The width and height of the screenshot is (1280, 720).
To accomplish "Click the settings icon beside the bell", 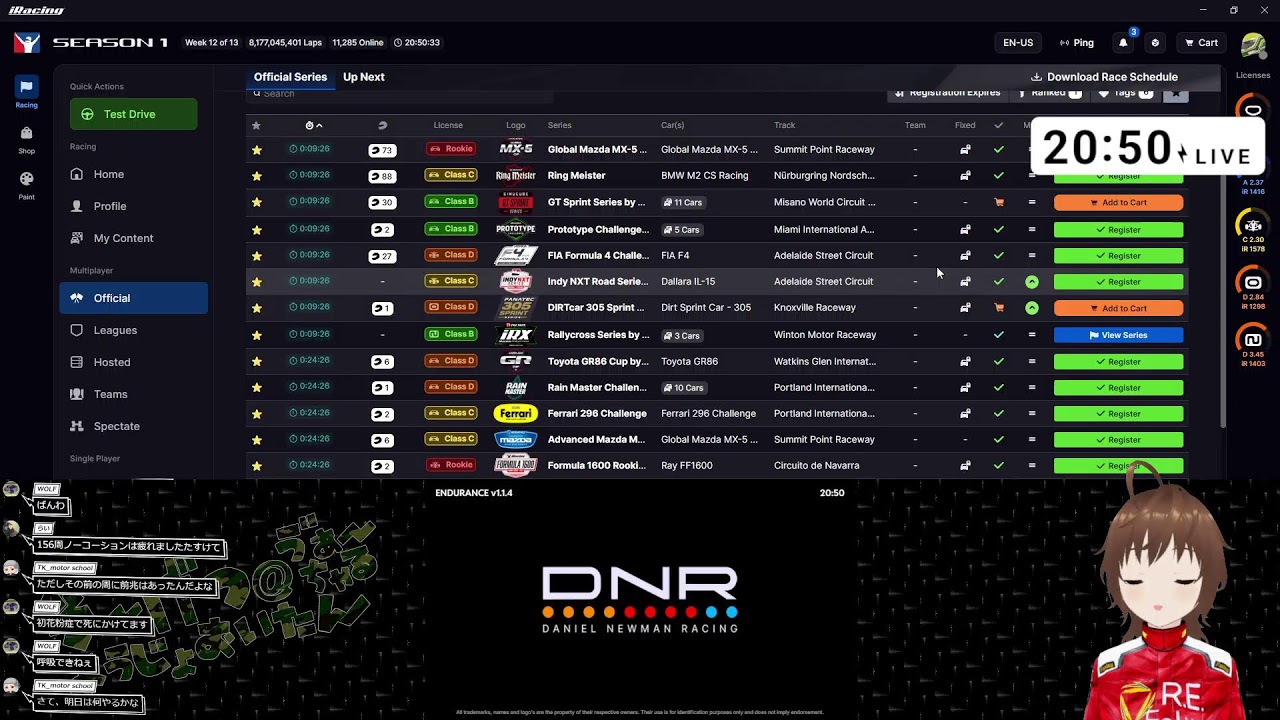I will click(1155, 43).
